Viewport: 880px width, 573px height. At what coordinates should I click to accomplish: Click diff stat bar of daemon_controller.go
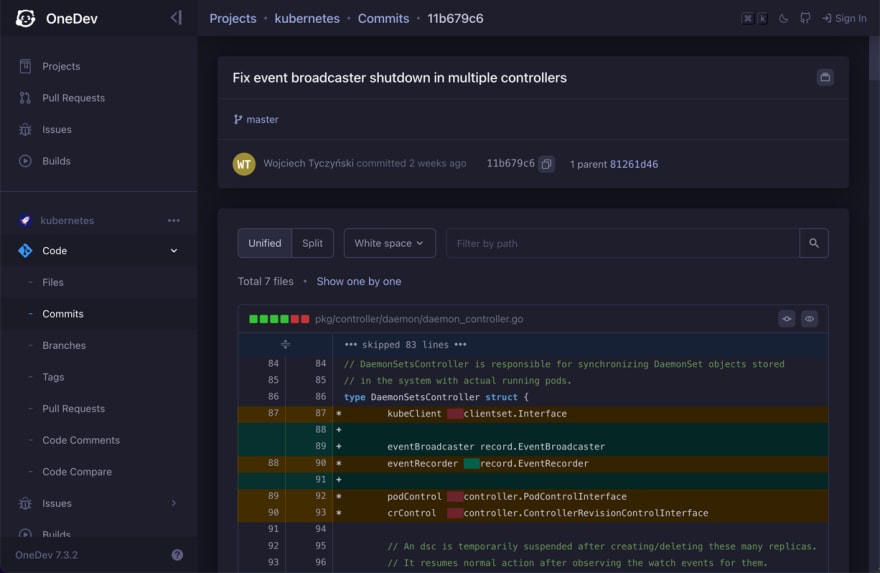(279, 319)
